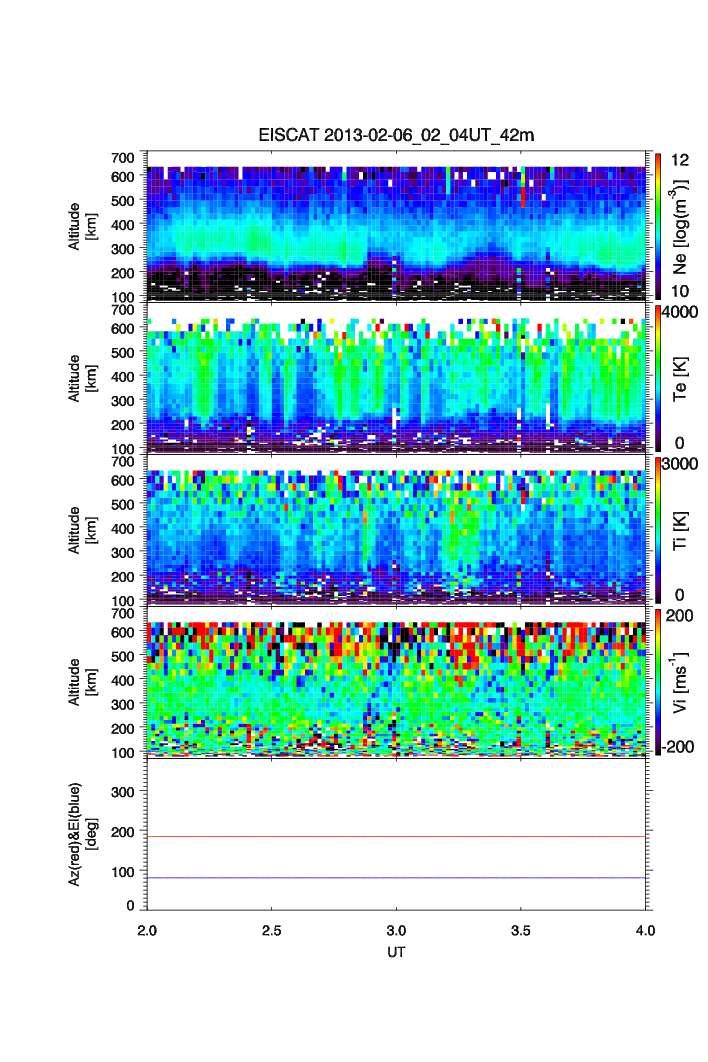708x1062 pixels.
Task: Click the Vi [ms-1] colorbar label
Action: (679, 682)
